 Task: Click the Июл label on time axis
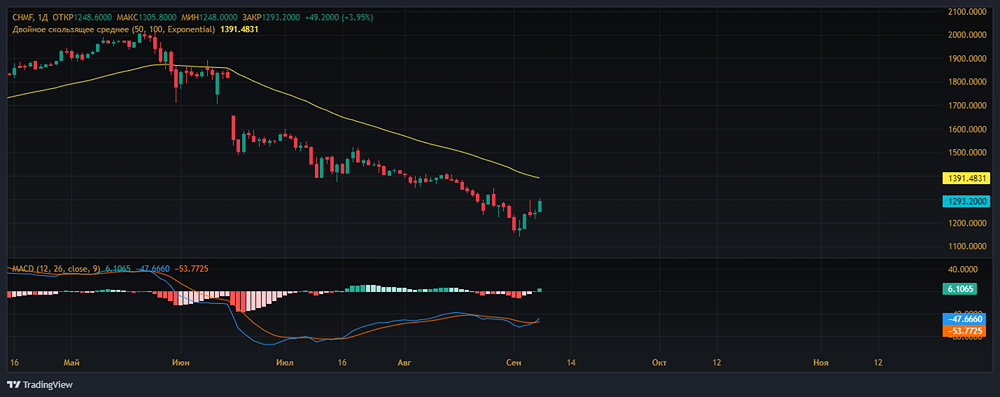point(284,363)
